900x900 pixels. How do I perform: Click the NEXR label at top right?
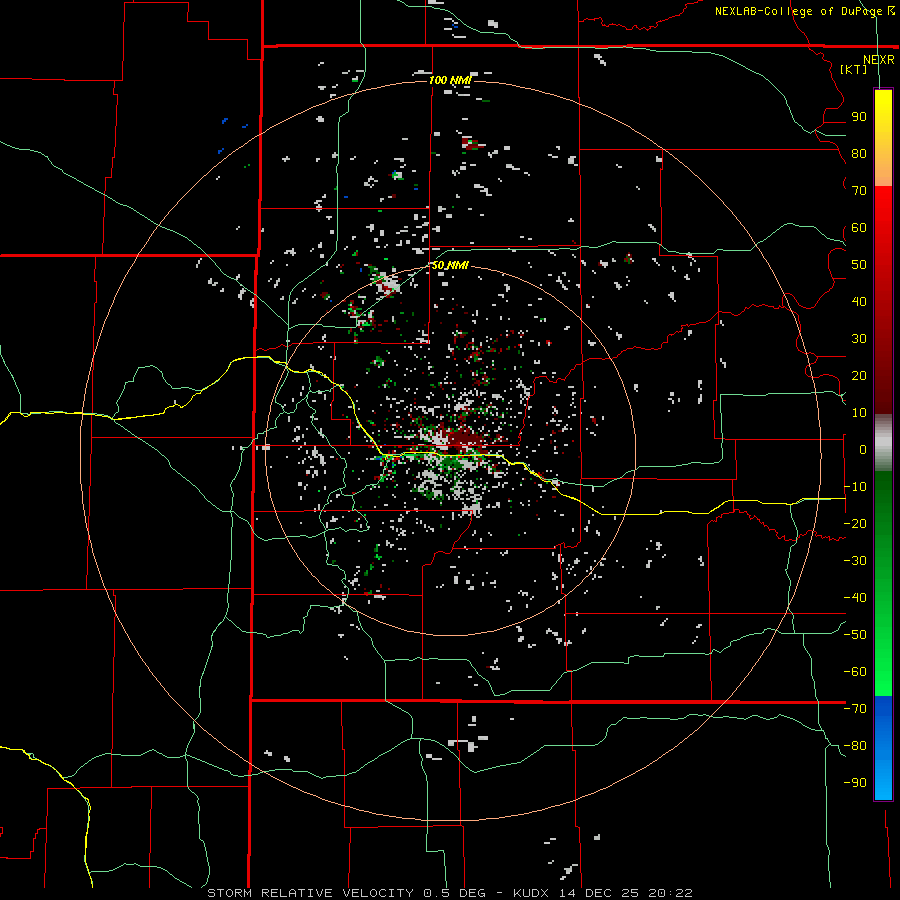[x=879, y=60]
